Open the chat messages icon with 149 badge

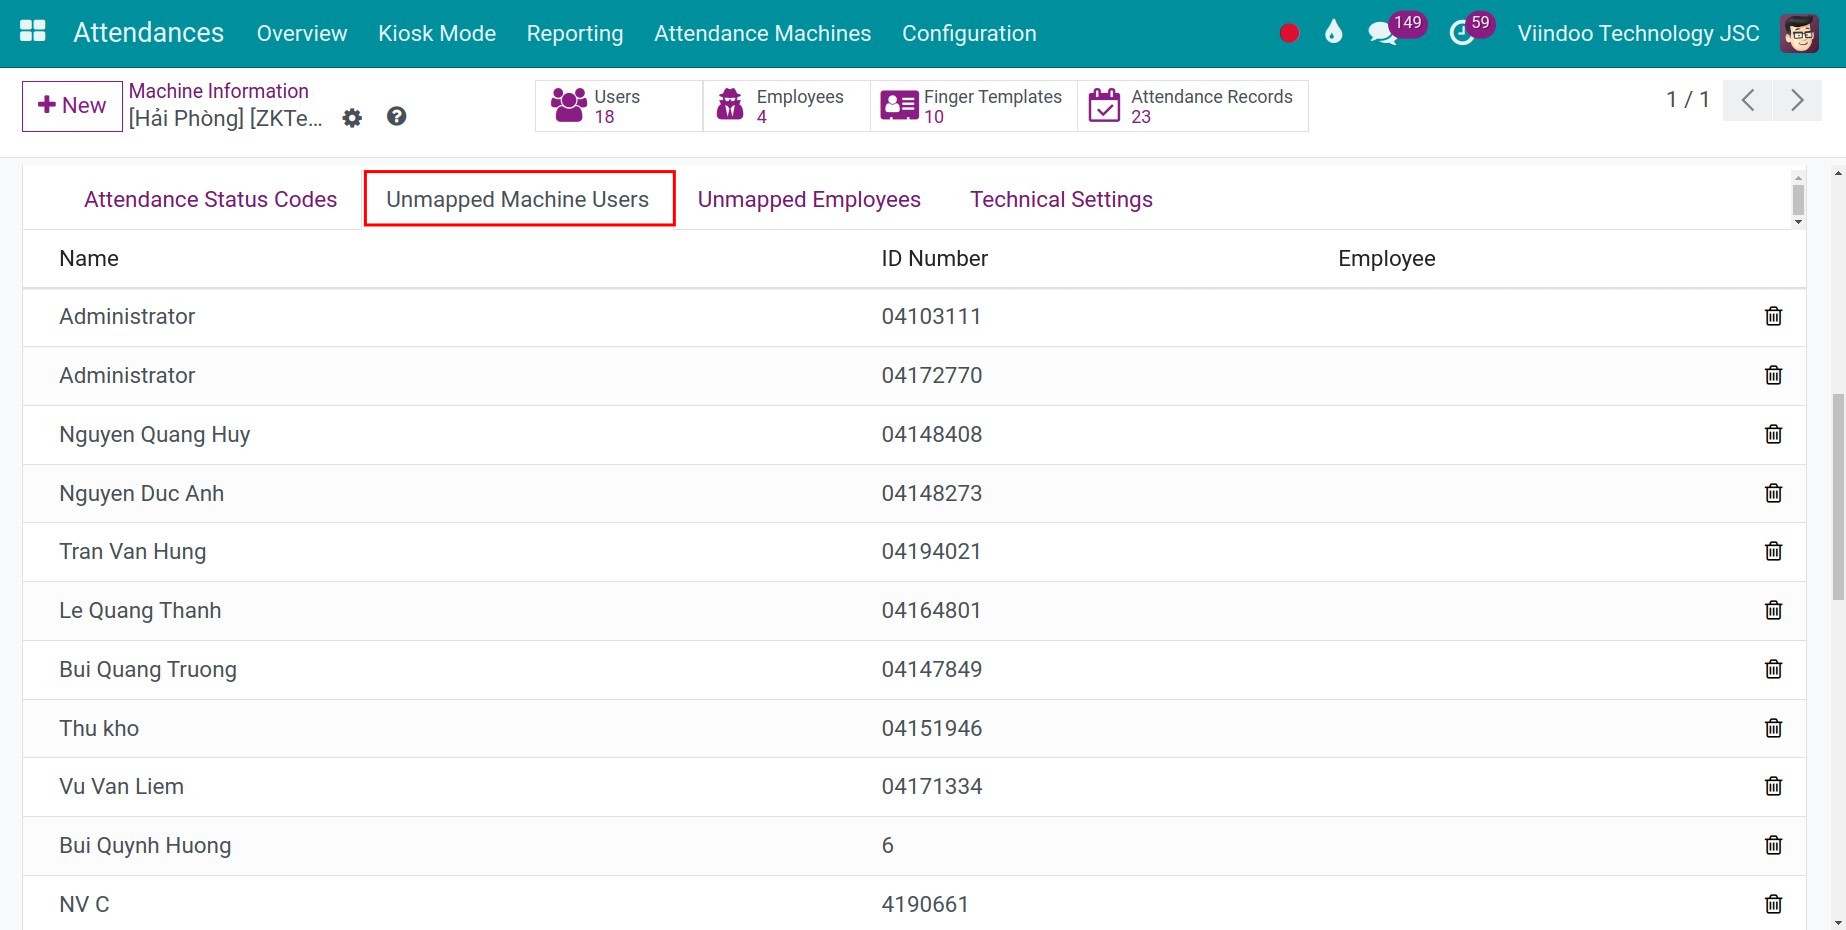pyautogui.click(x=1383, y=33)
